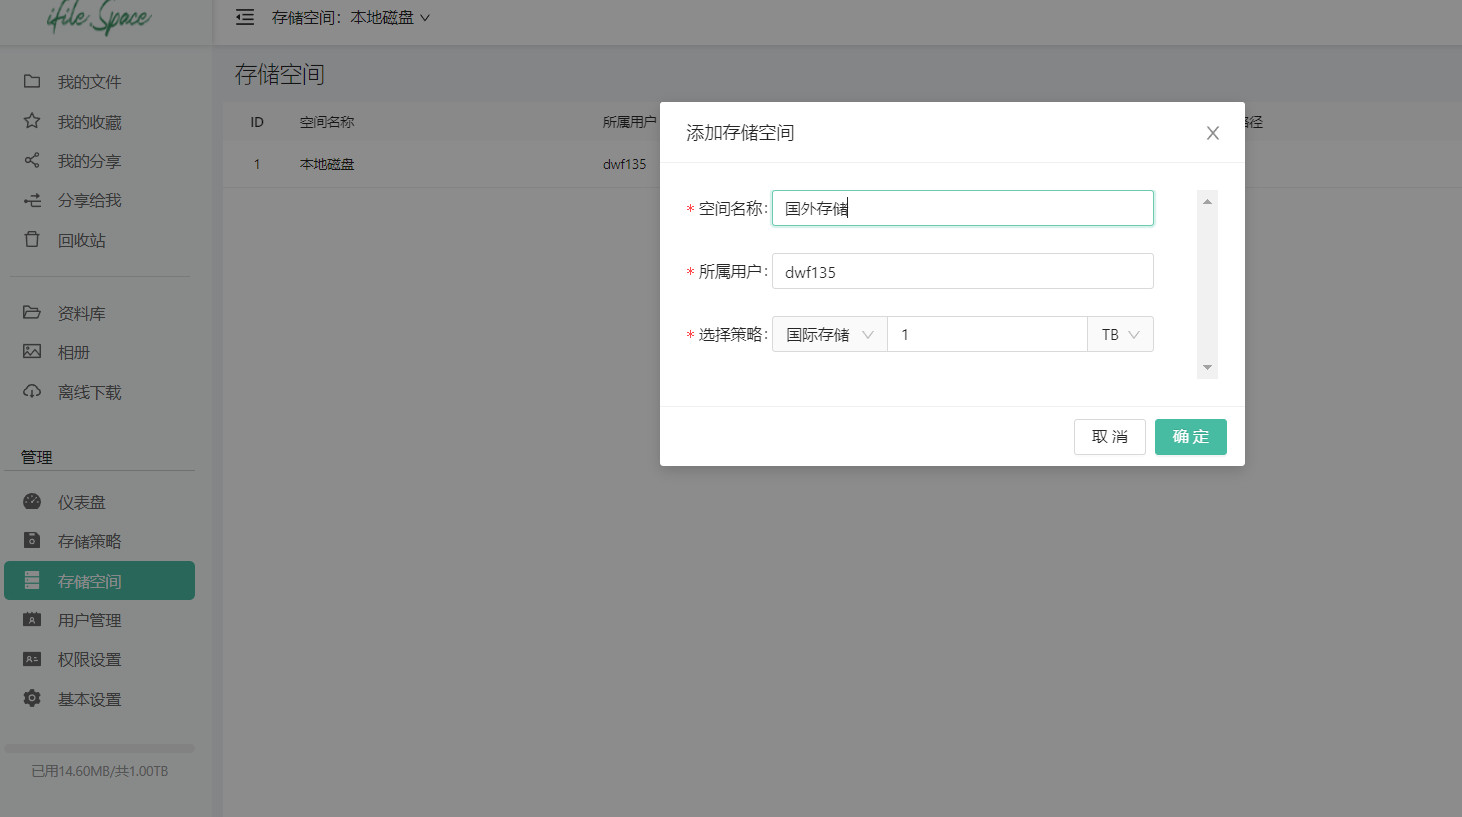This screenshot has width=1462, height=817.
Task: Click the 添加存储空间 dialog title
Action: click(x=740, y=133)
